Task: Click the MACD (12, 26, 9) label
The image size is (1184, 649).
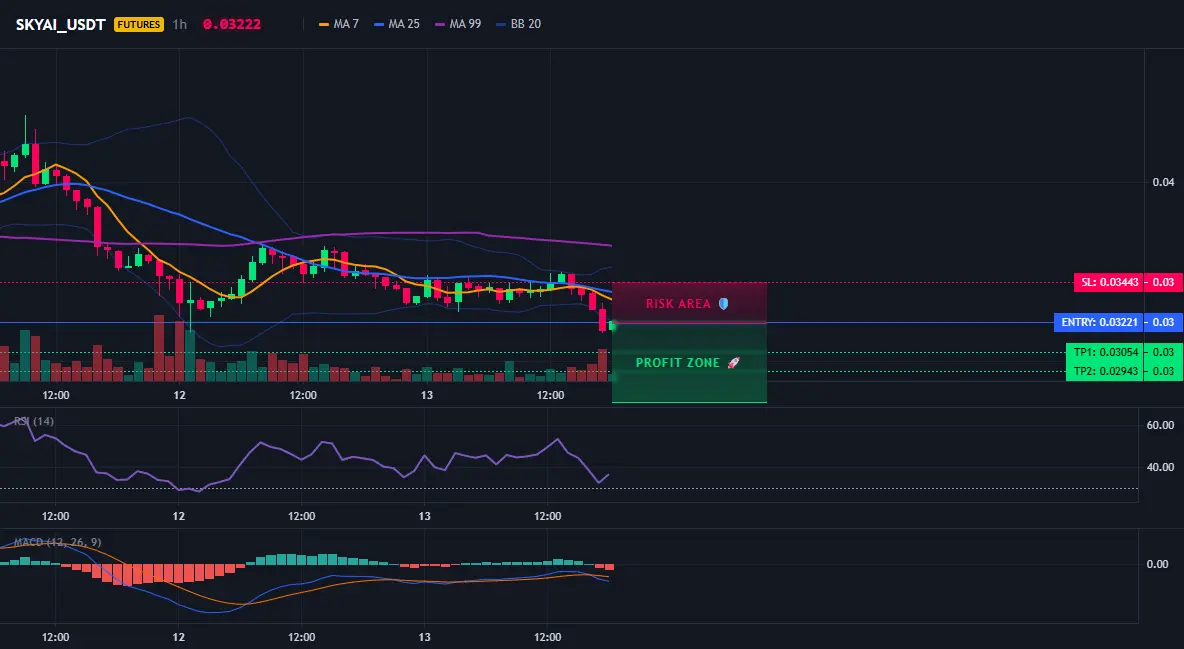Action: (x=57, y=542)
